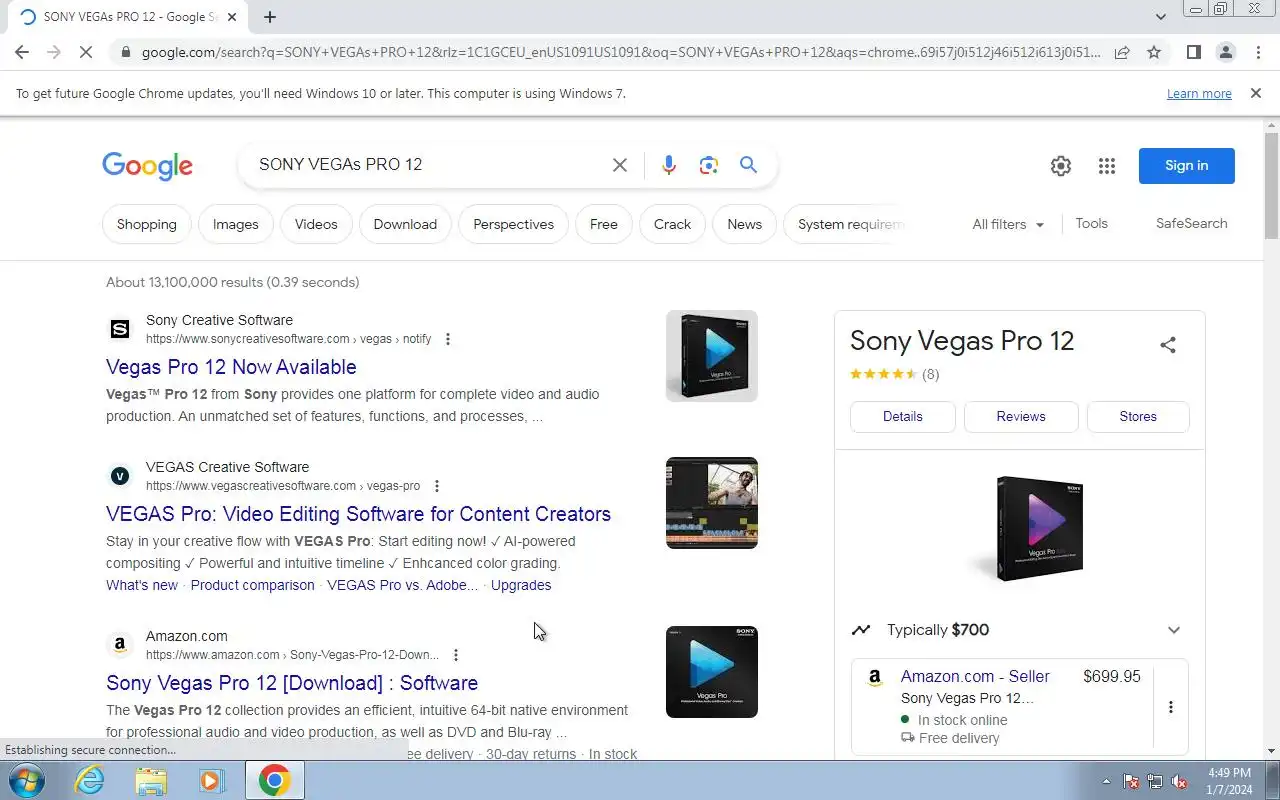Open Sony Vegas Pro 12 [Download] result
This screenshot has height=800, width=1280.
(x=292, y=683)
